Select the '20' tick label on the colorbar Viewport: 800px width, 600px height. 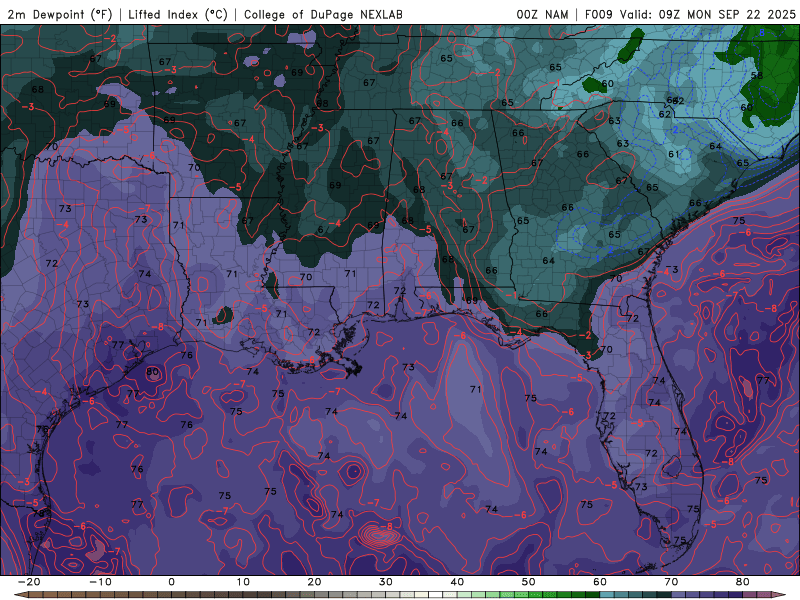coord(314,582)
